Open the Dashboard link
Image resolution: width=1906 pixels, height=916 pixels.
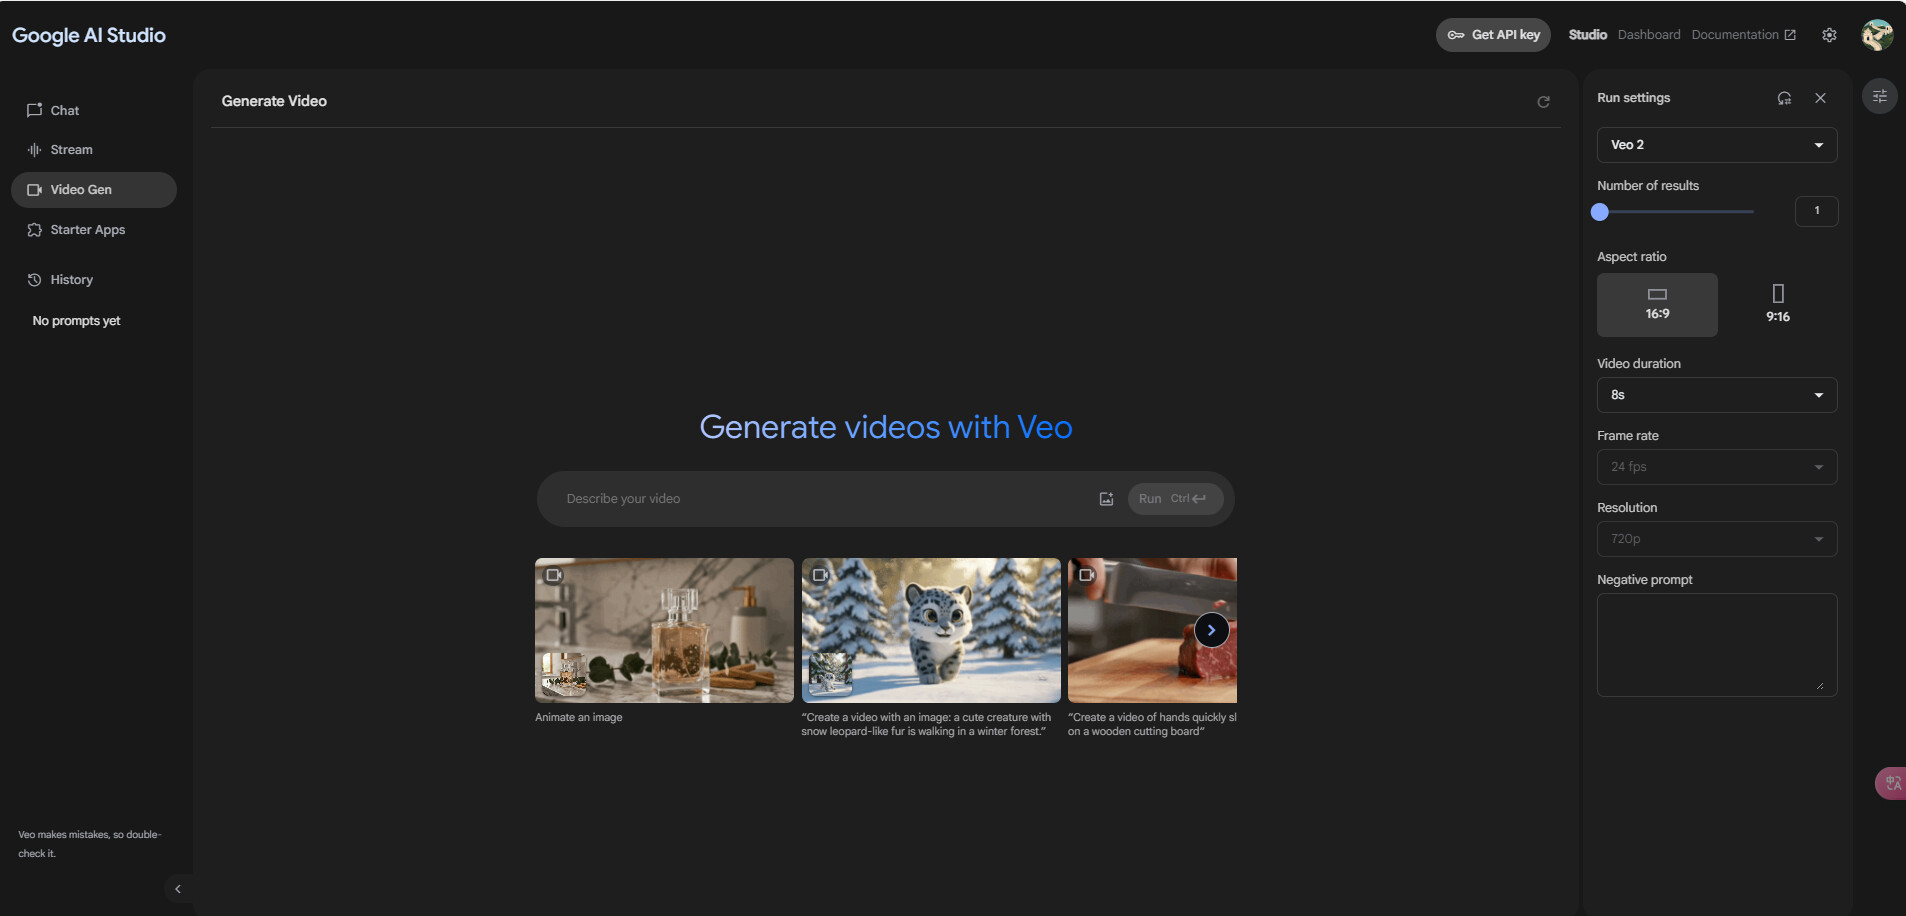coord(1649,35)
